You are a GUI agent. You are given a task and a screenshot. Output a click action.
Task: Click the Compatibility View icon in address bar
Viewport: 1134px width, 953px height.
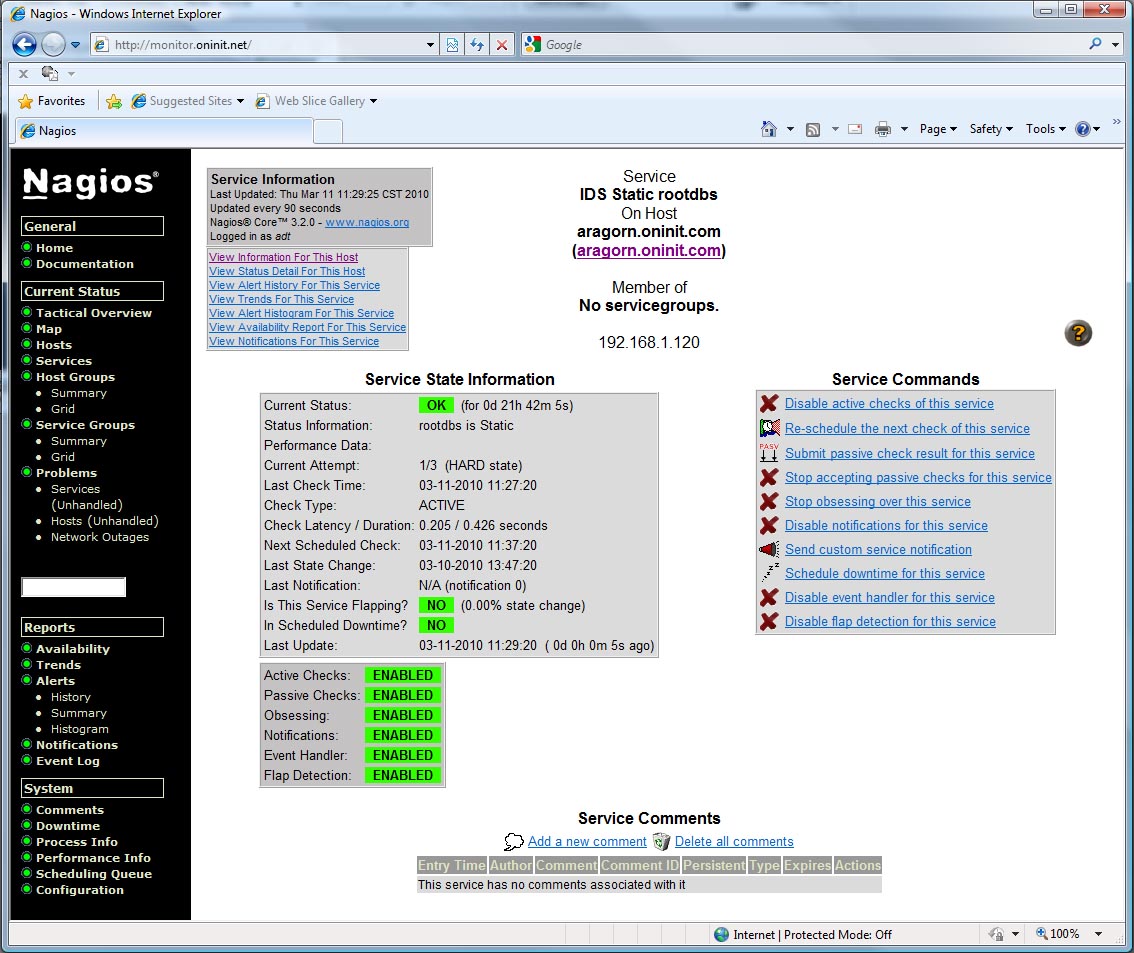point(452,45)
